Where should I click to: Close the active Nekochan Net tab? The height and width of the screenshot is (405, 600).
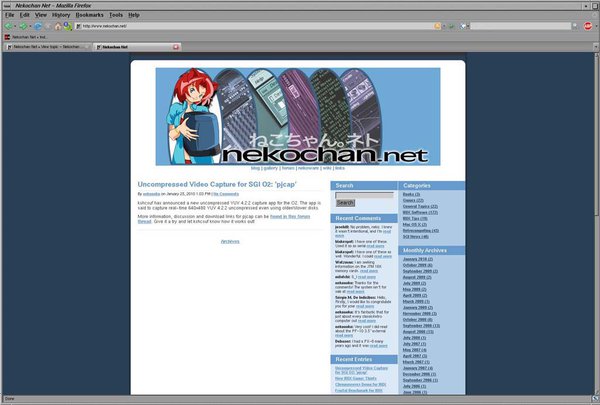point(176,47)
